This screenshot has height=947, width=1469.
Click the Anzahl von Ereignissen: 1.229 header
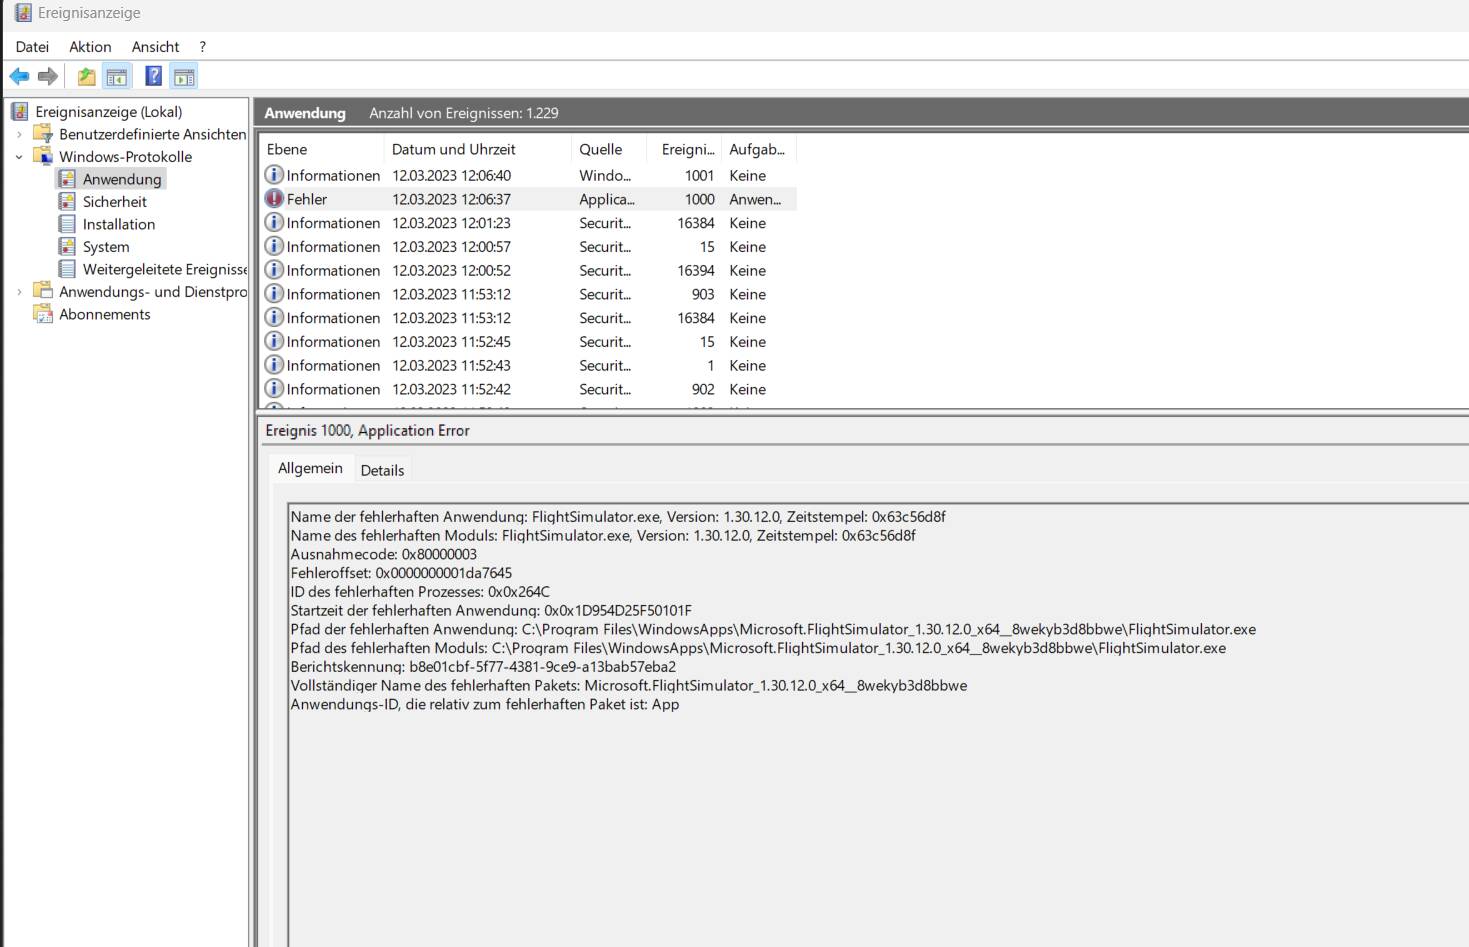click(x=464, y=113)
